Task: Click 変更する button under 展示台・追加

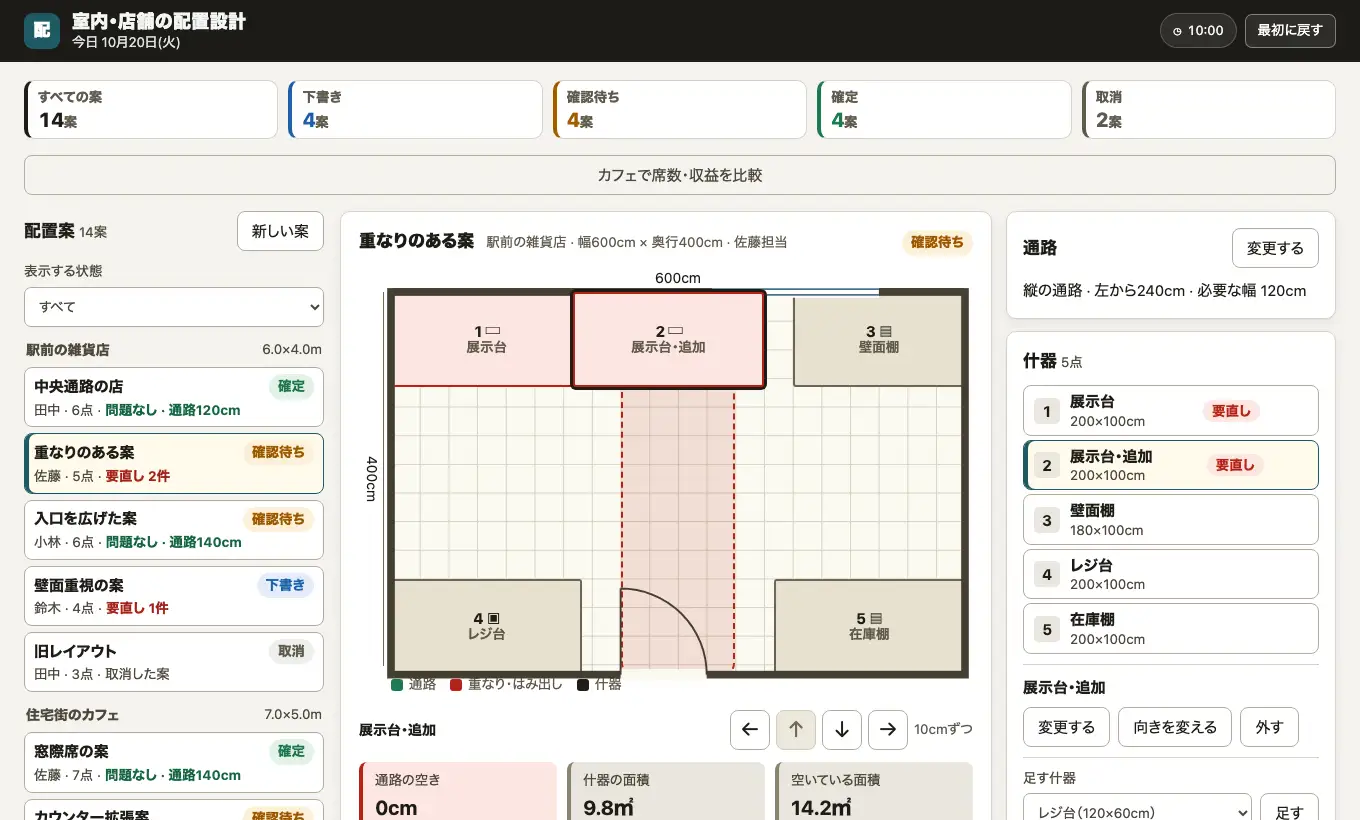Action: (x=1066, y=727)
